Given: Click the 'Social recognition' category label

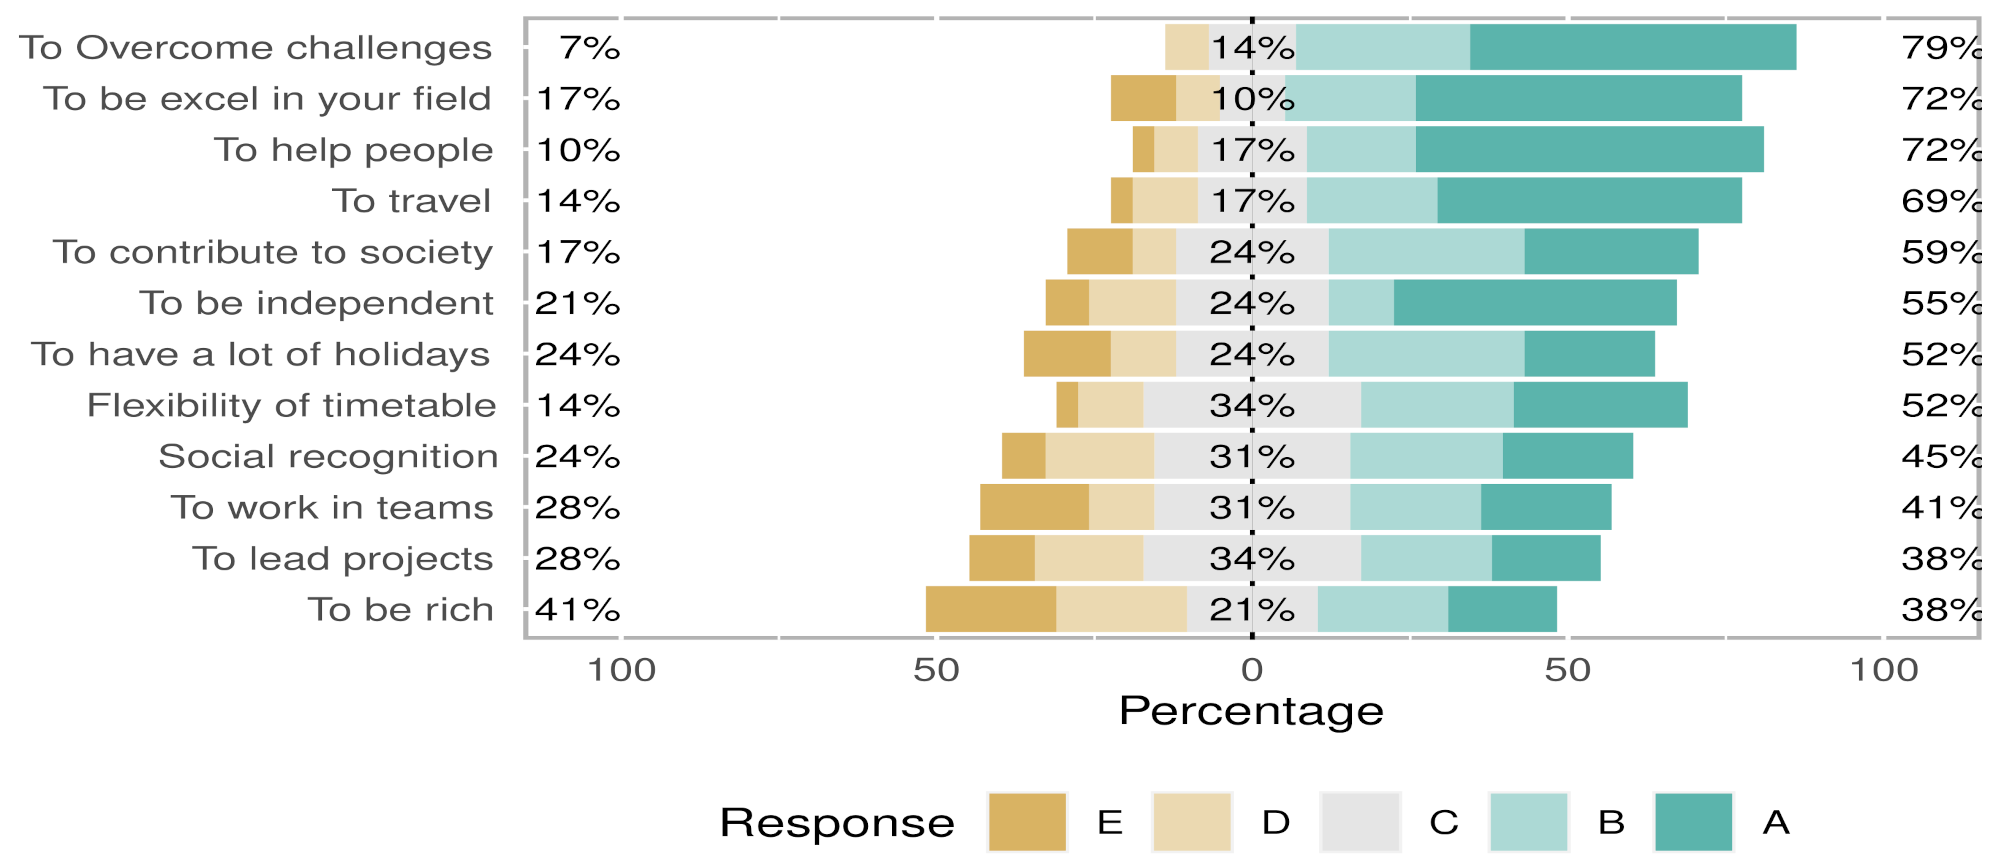Looking at the screenshot, I should [x=328, y=457].
